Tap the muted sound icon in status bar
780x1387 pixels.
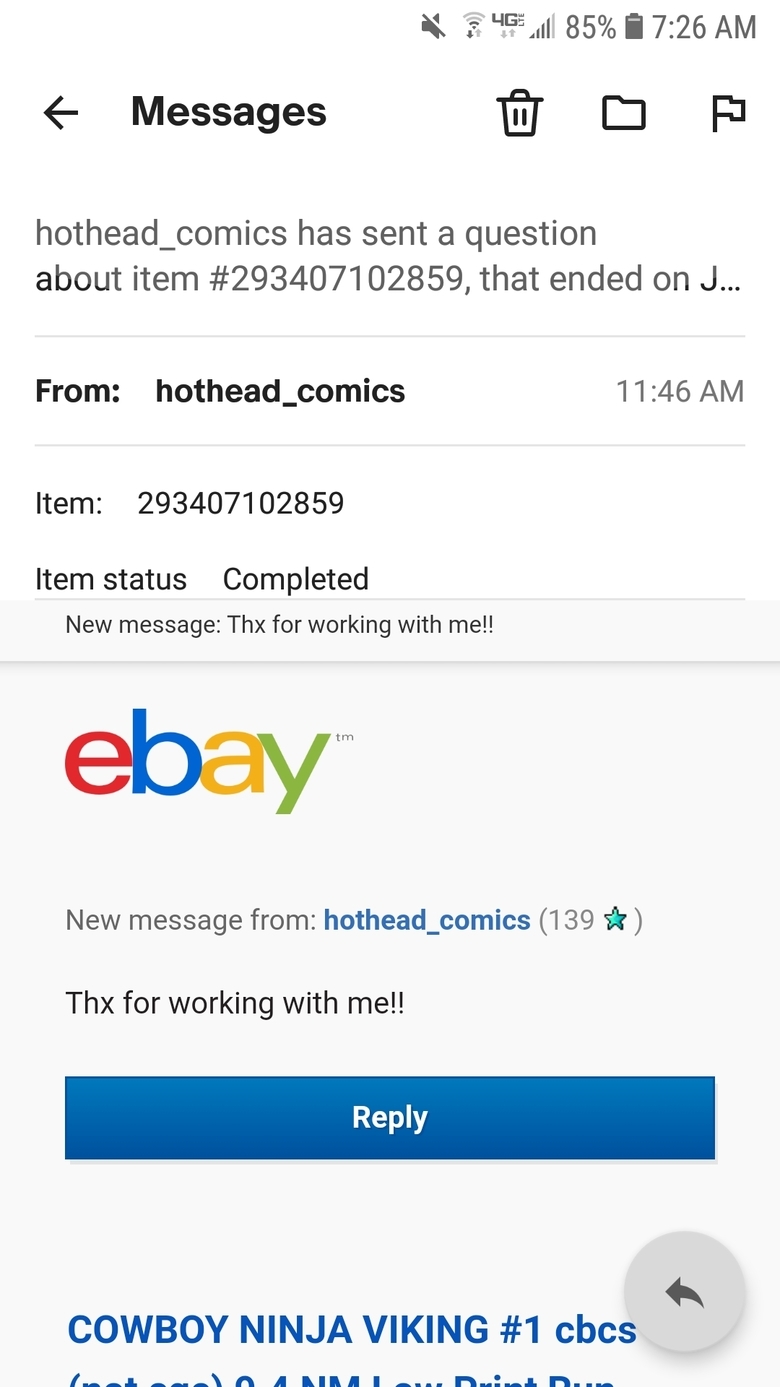434,27
